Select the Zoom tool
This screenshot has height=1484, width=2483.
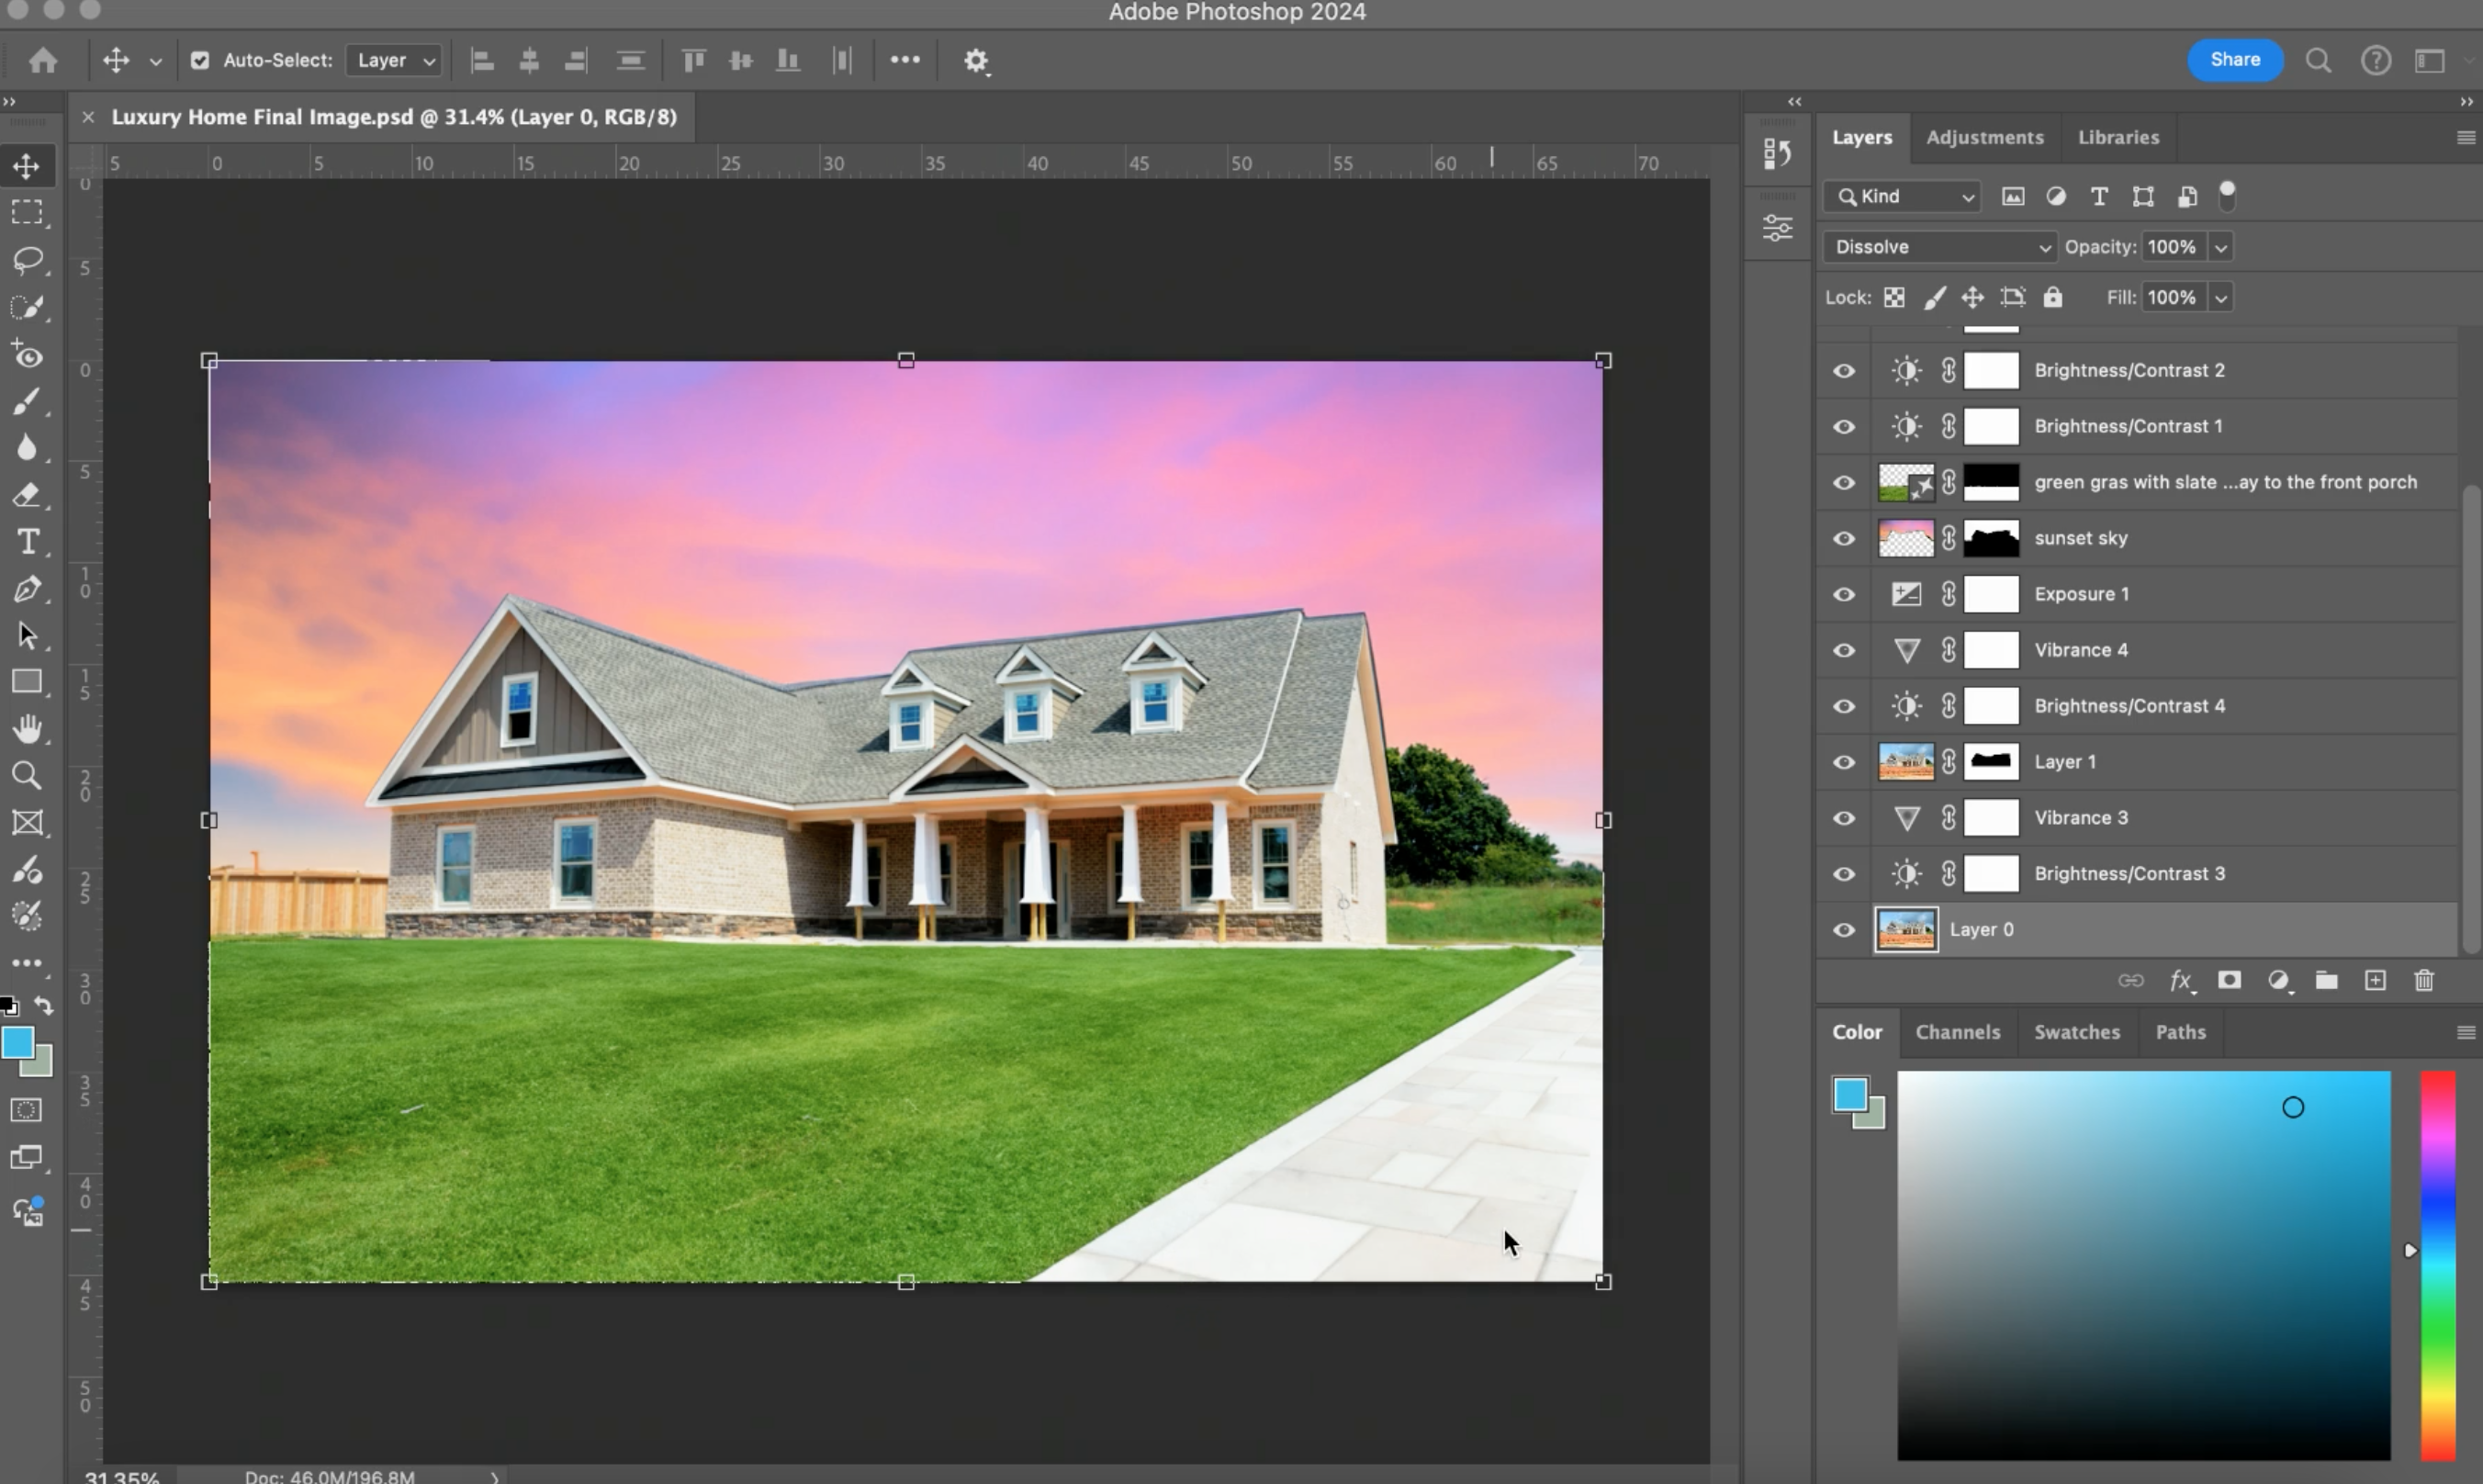click(x=27, y=776)
